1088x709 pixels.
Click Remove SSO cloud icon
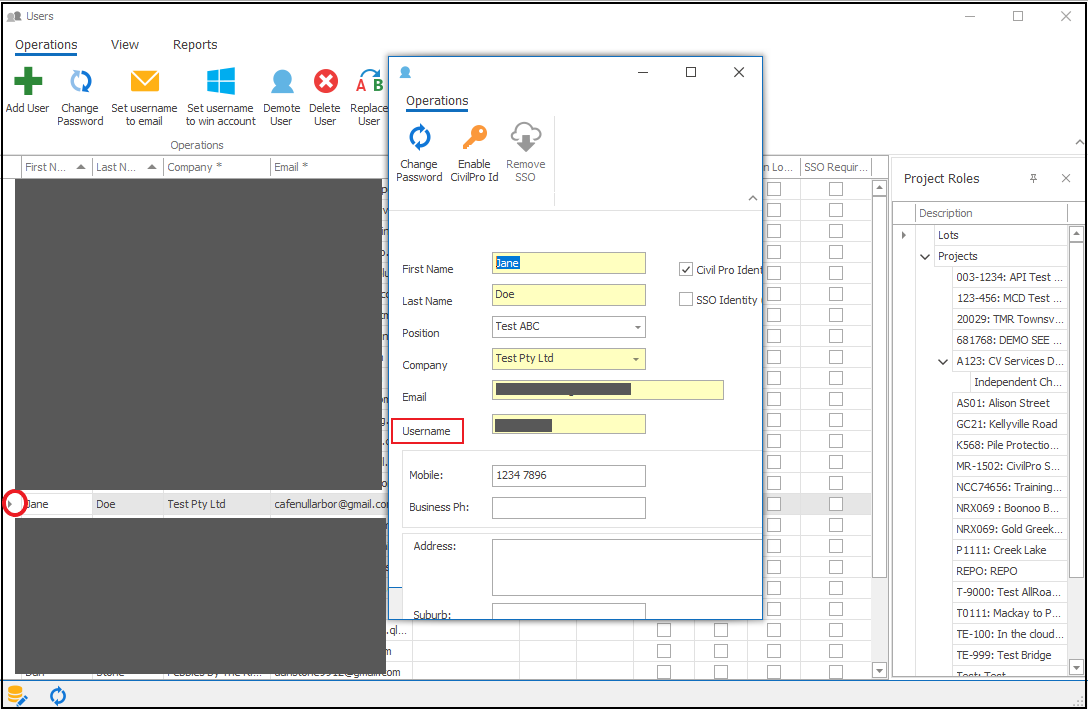(x=525, y=138)
